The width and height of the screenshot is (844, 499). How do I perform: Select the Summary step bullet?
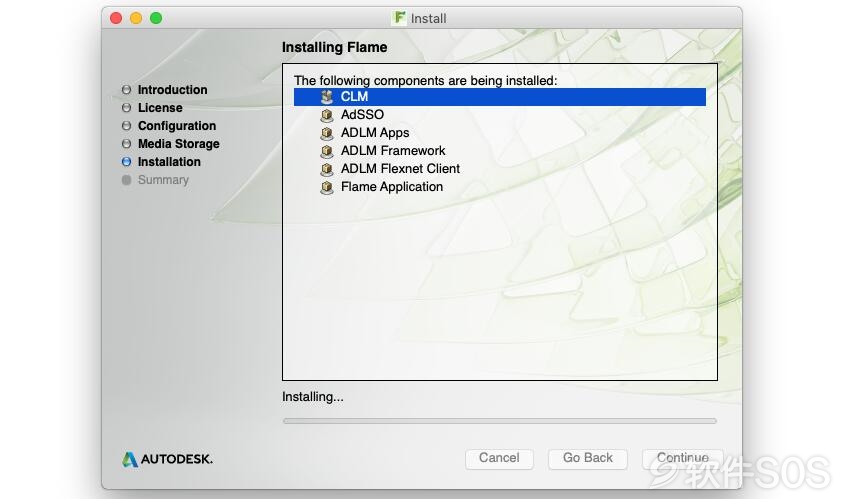126,180
